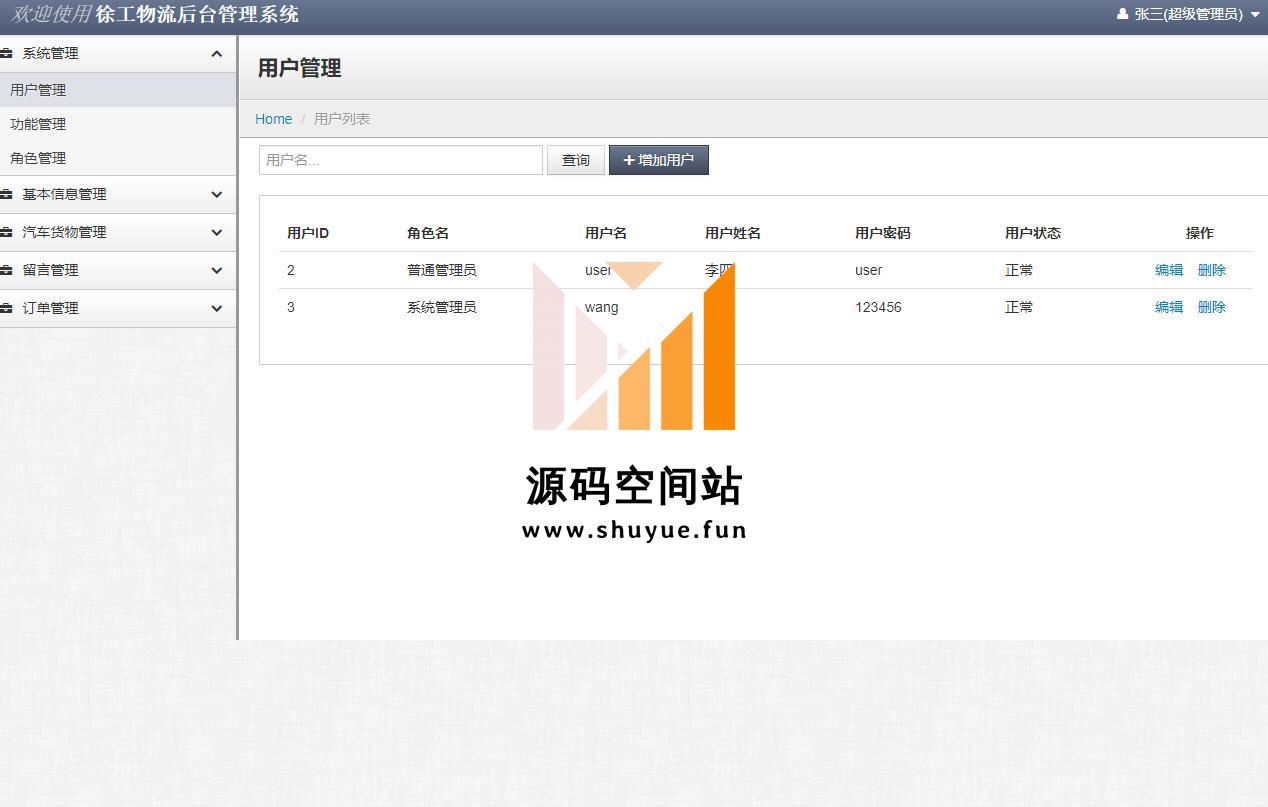The image size is (1268, 807).
Task: Select the wang username cell
Action: coord(602,307)
